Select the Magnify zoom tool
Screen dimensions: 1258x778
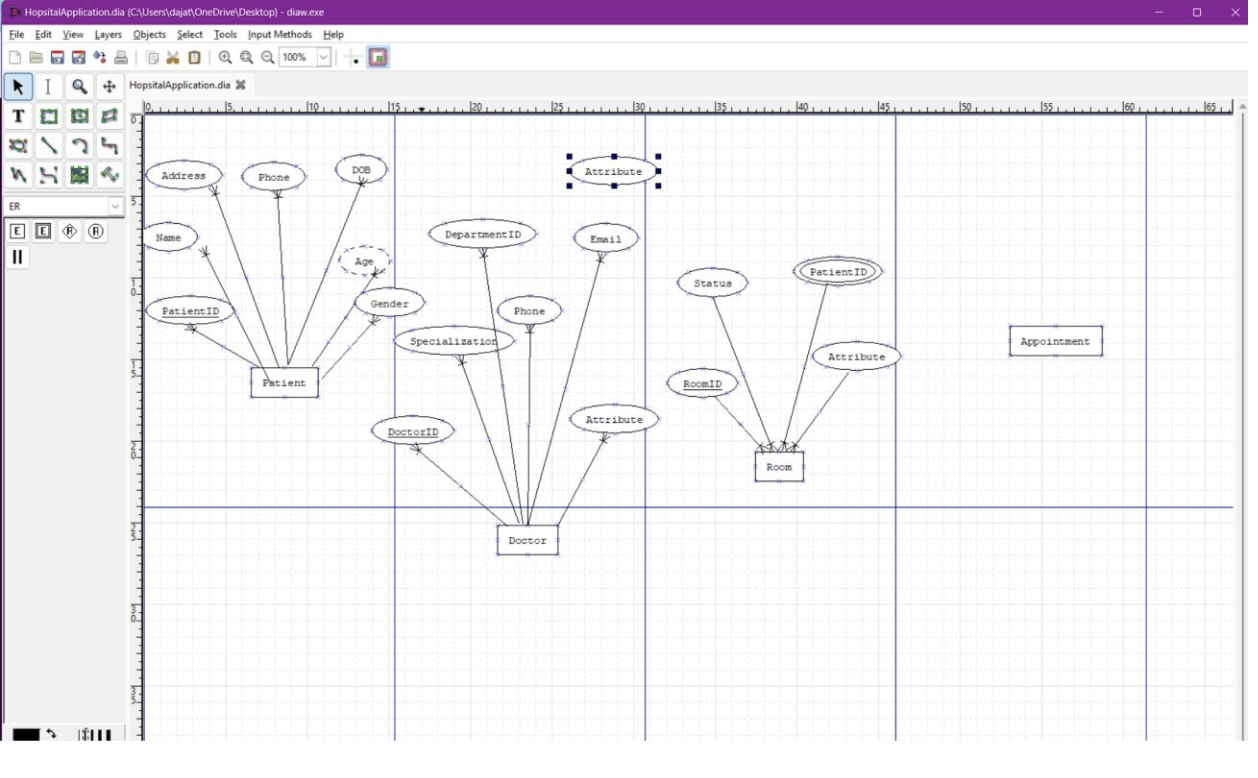click(x=79, y=87)
